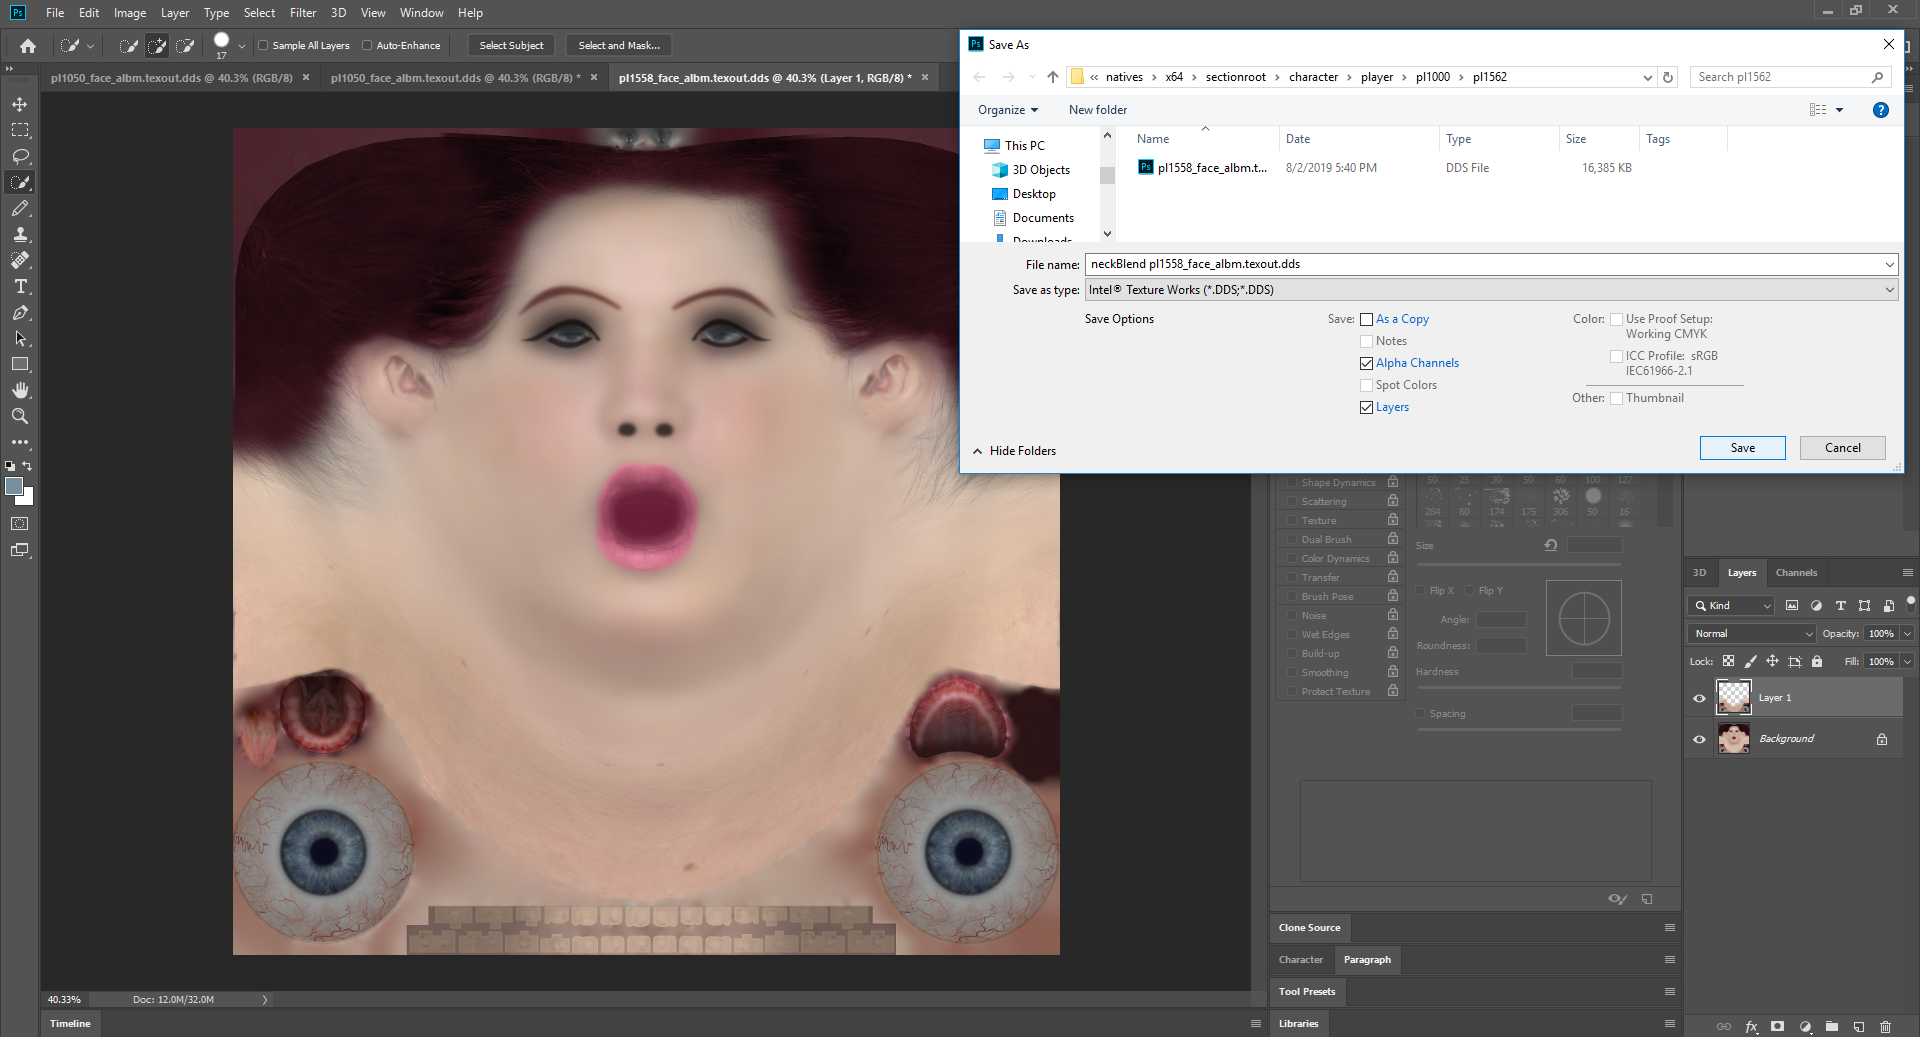Image resolution: width=1920 pixels, height=1037 pixels.
Task: Open Help in Save As dialog
Action: [1881, 110]
